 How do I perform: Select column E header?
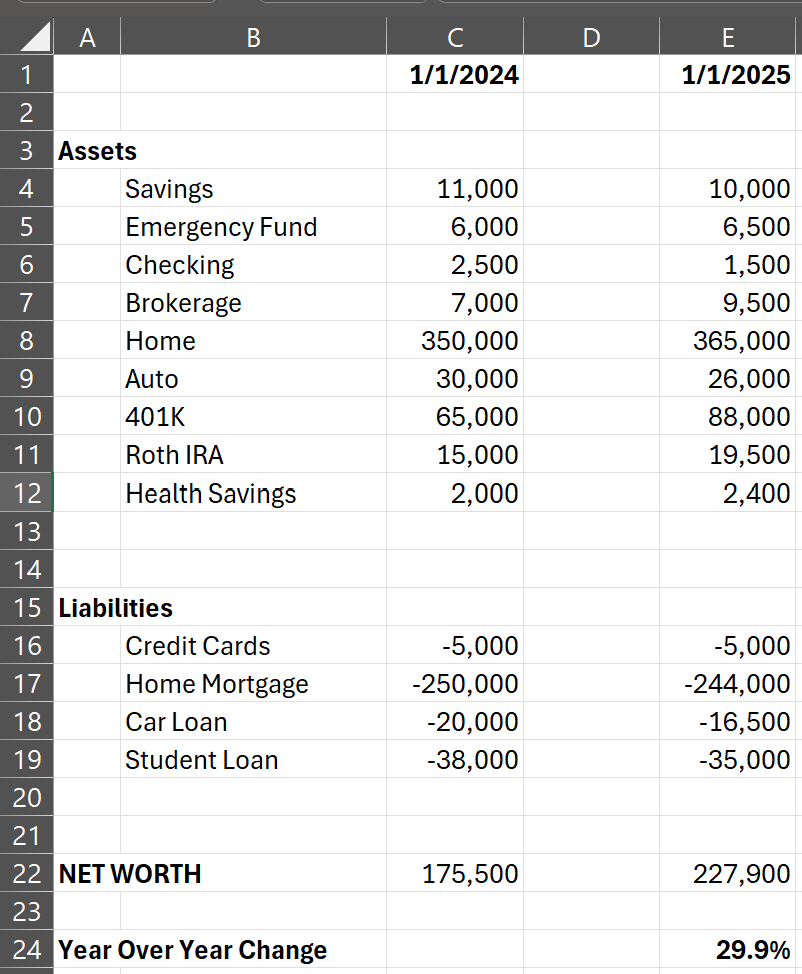[x=728, y=38]
